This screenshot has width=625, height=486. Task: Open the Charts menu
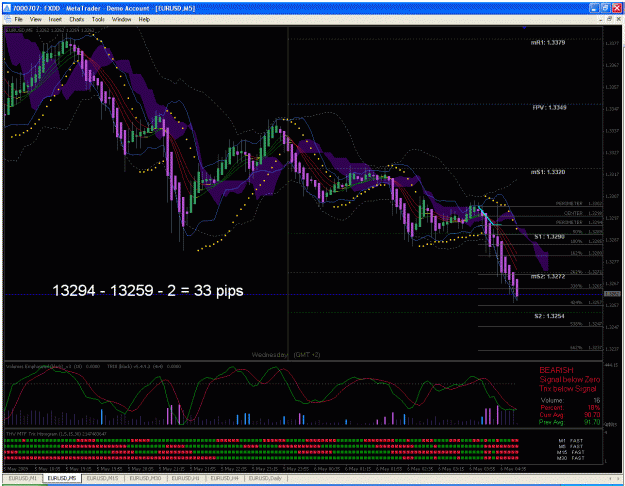pos(77,19)
